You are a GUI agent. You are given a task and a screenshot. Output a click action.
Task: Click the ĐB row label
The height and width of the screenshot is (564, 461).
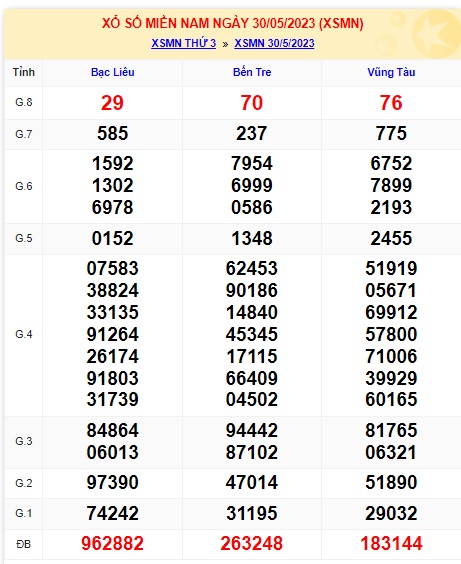click(x=24, y=544)
